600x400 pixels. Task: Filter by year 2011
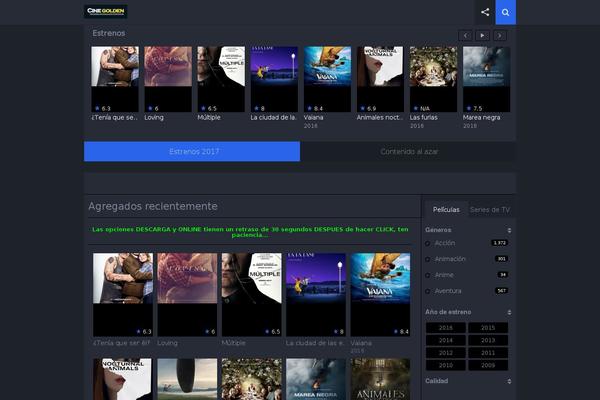pyautogui.click(x=488, y=353)
